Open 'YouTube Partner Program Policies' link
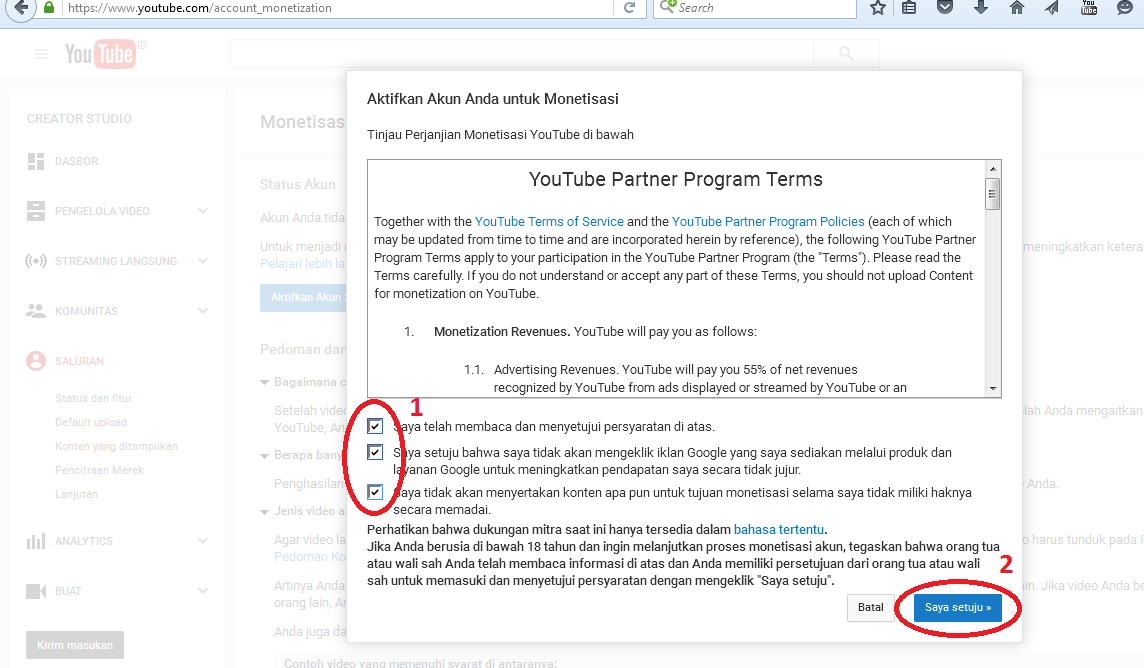The image size is (1144, 668). tap(768, 222)
